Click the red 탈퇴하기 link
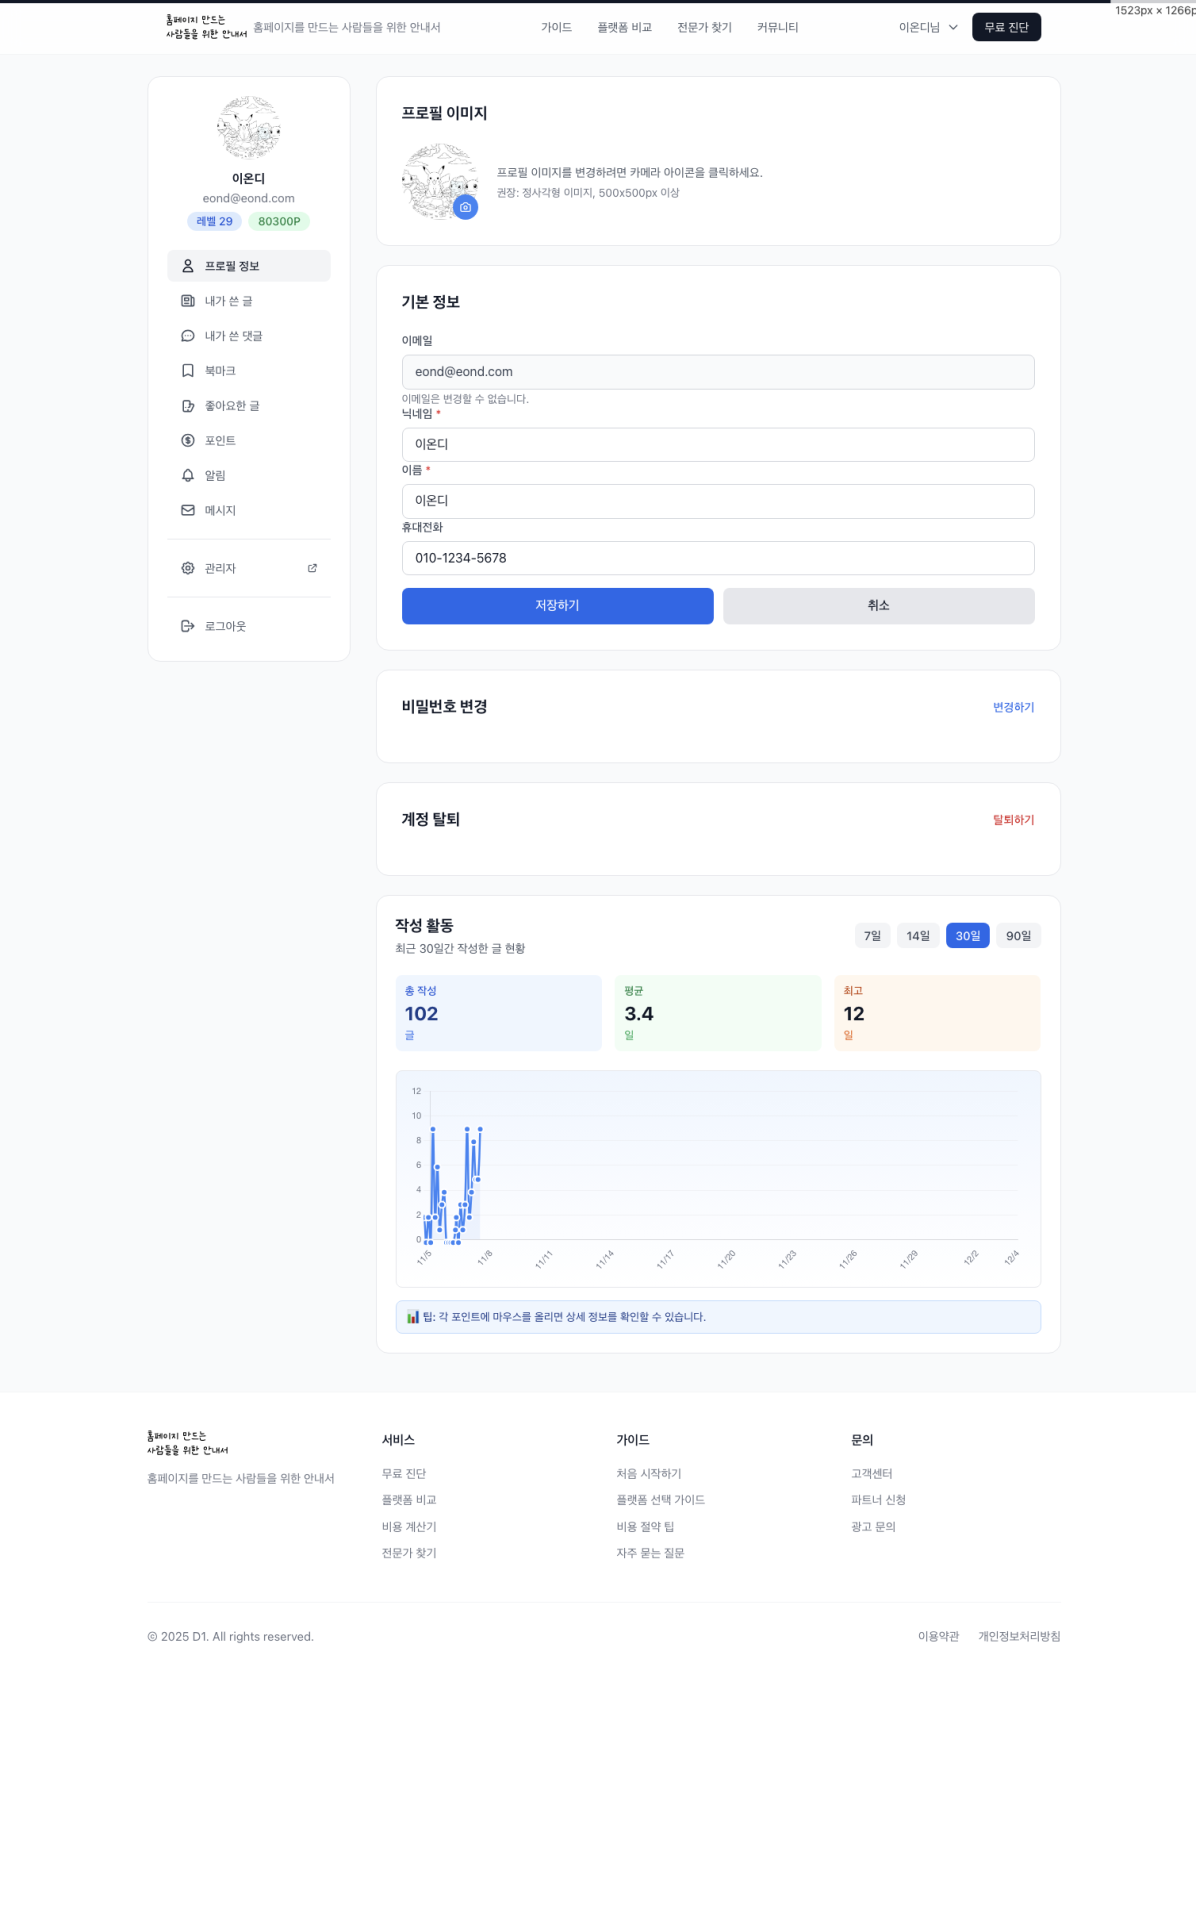 [1013, 820]
